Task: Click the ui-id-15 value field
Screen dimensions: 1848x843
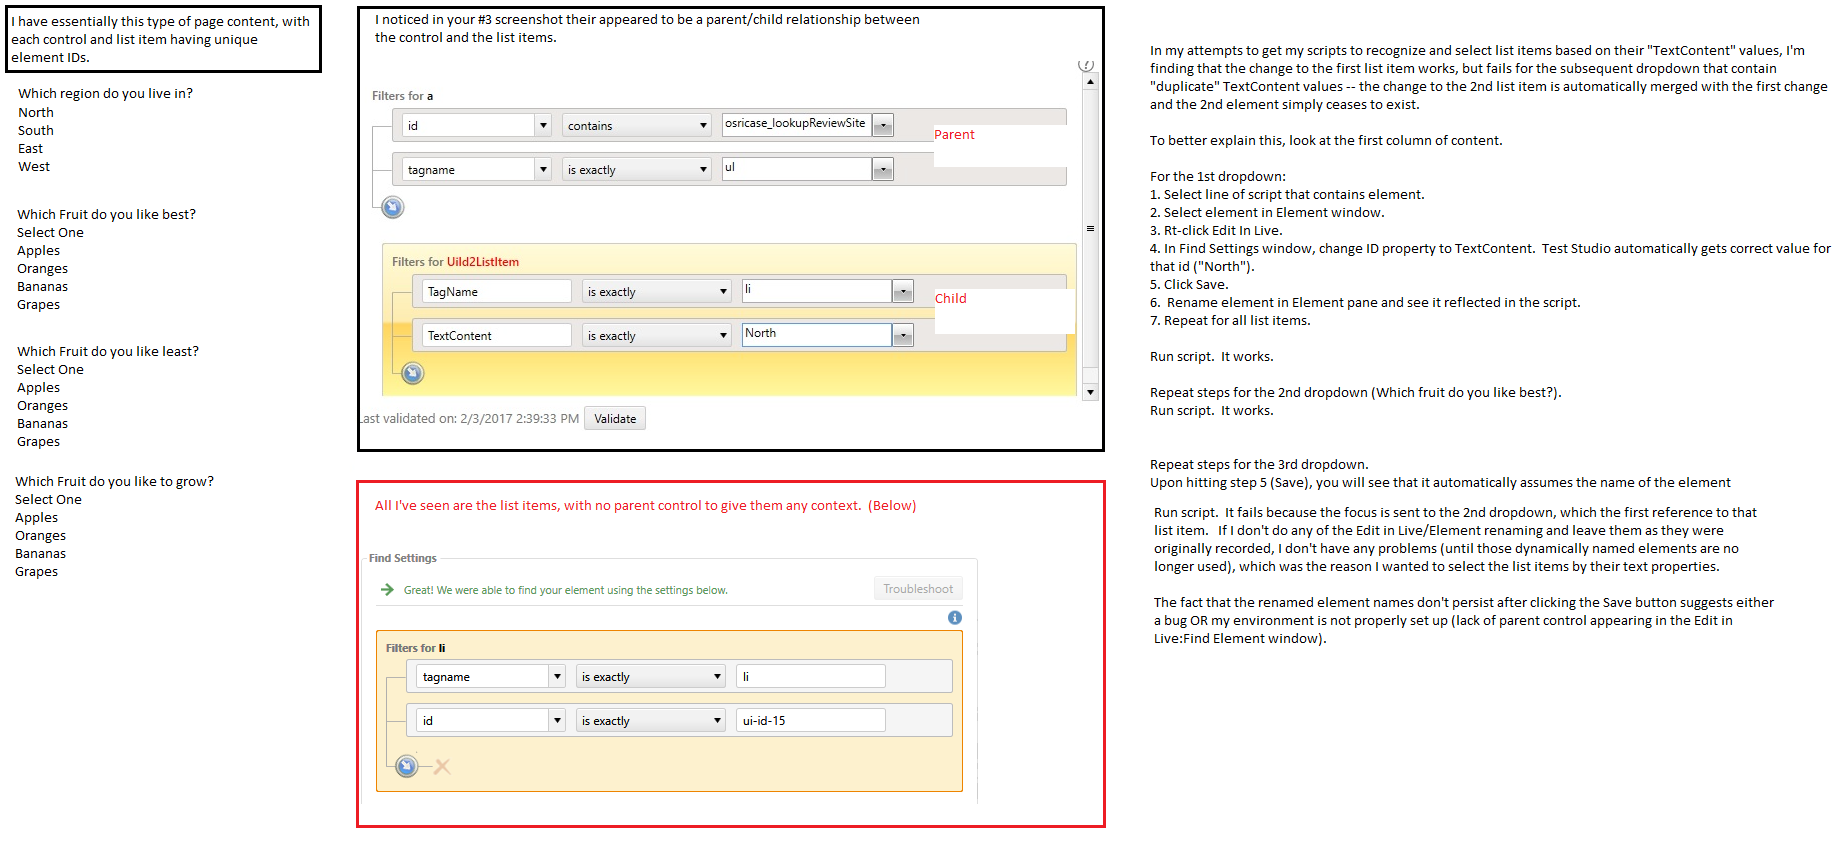Action: [x=811, y=720]
